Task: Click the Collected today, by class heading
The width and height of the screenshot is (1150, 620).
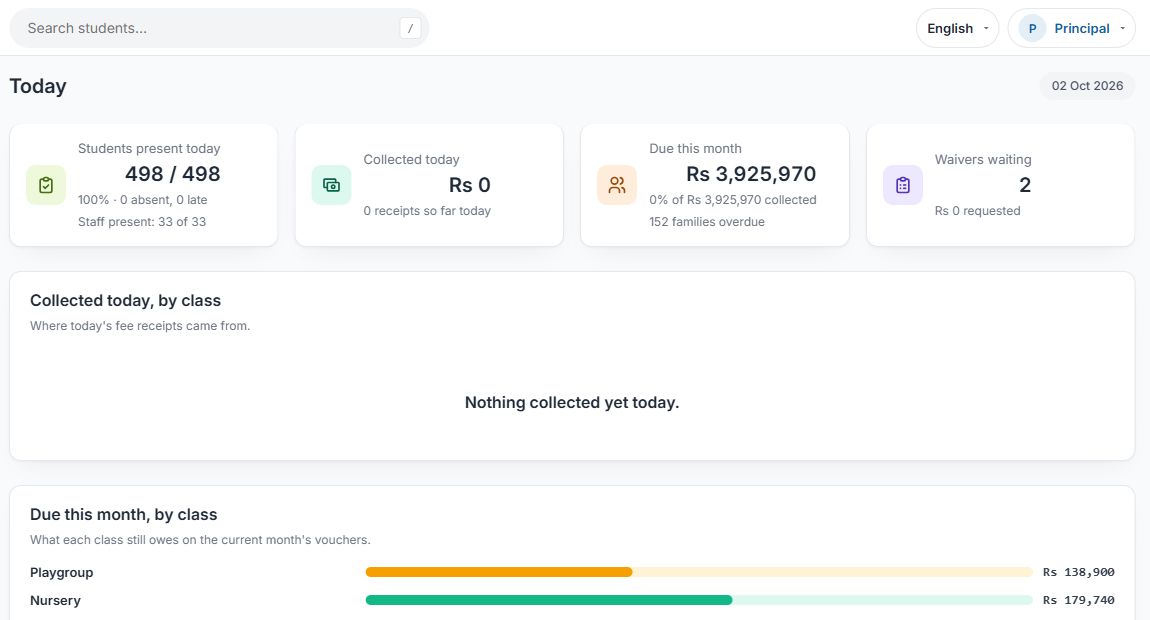Action: click(125, 301)
